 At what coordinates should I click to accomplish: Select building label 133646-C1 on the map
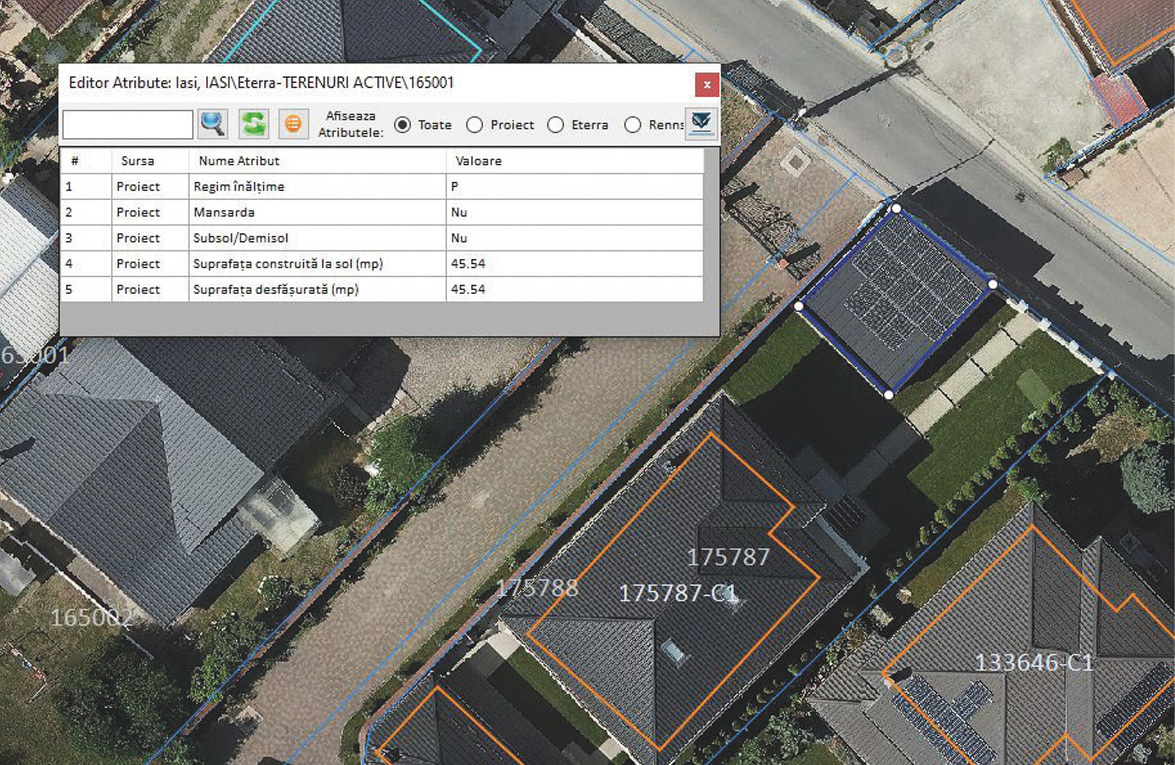1033,662
